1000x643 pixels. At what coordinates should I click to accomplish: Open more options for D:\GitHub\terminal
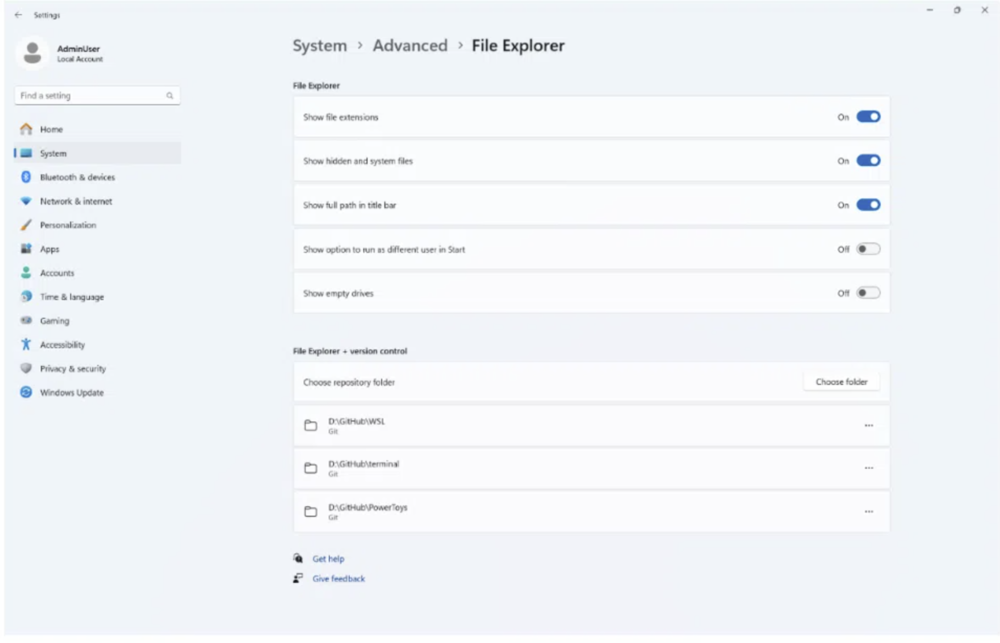point(869,468)
